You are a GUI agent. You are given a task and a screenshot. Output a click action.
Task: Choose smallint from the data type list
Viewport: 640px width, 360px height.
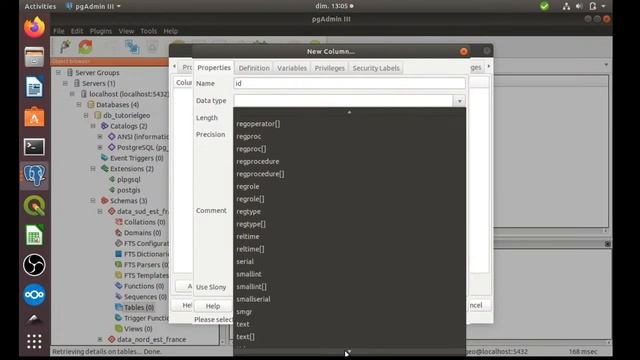pyautogui.click(x=249, y=274)
